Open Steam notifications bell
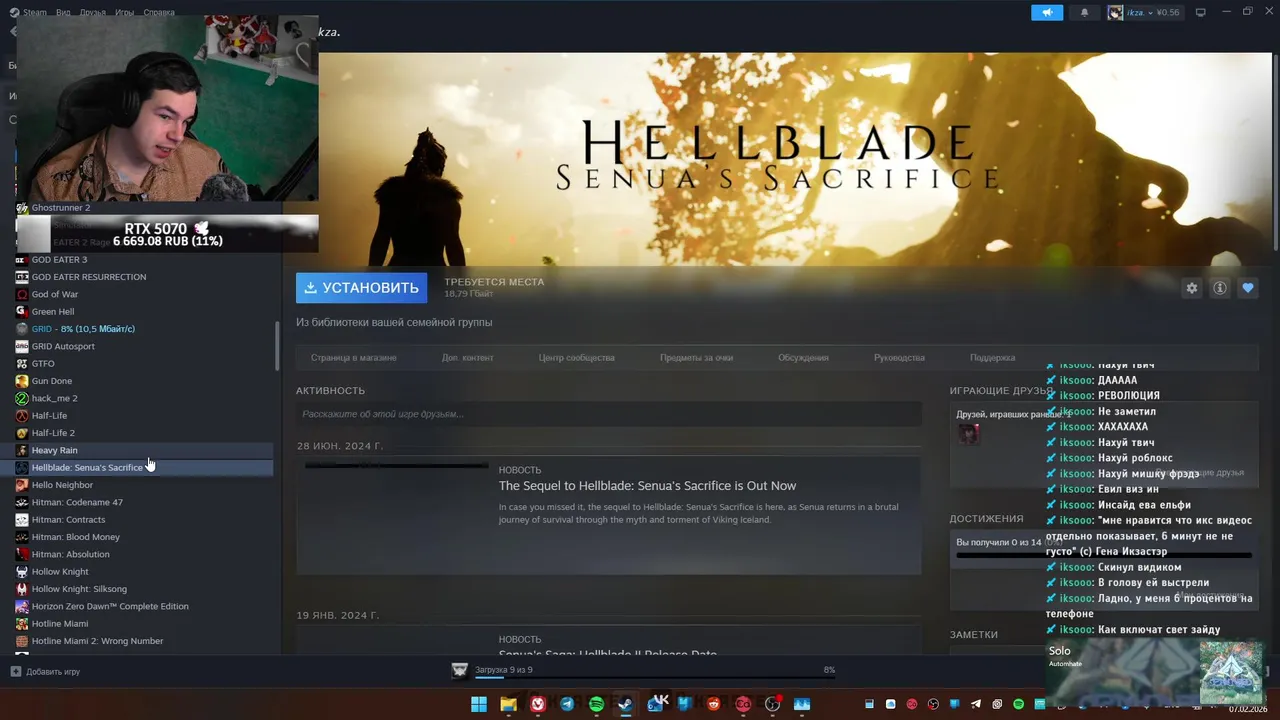1280x720 pixels. pos(1085,13)
